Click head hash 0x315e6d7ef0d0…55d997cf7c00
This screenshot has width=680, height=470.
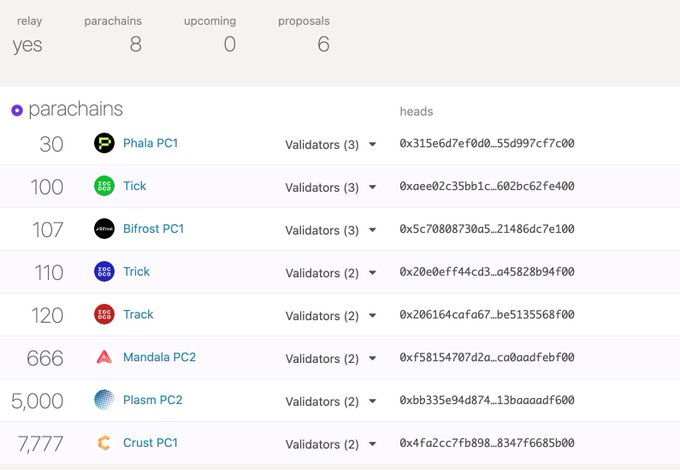point(487,144)
